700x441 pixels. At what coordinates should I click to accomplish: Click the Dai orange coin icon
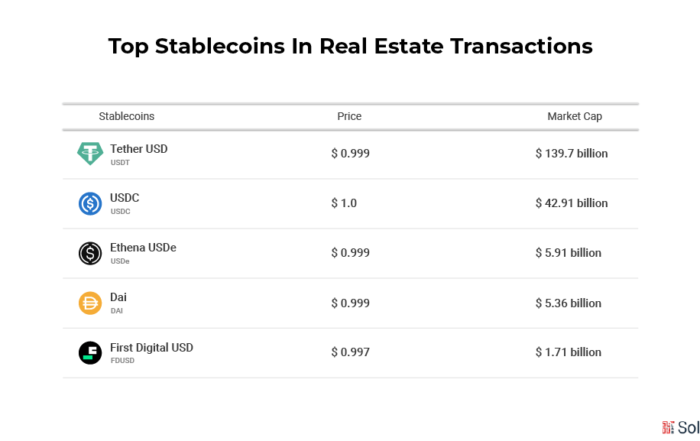tap(90, 303)
